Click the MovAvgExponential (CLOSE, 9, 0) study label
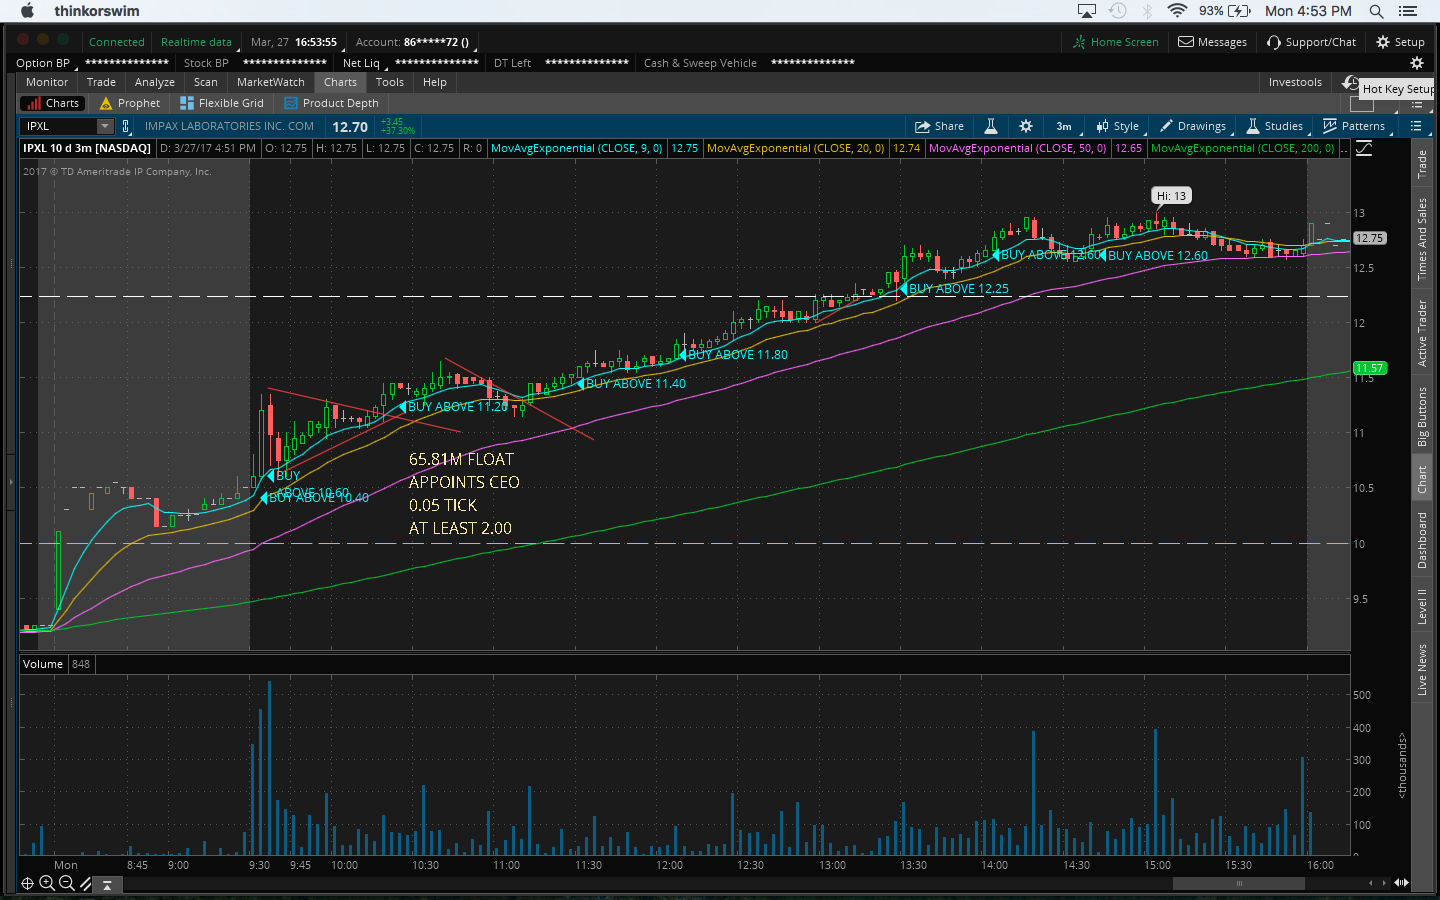The width and height of the screenshot is (1440, 900). [577, 148]
